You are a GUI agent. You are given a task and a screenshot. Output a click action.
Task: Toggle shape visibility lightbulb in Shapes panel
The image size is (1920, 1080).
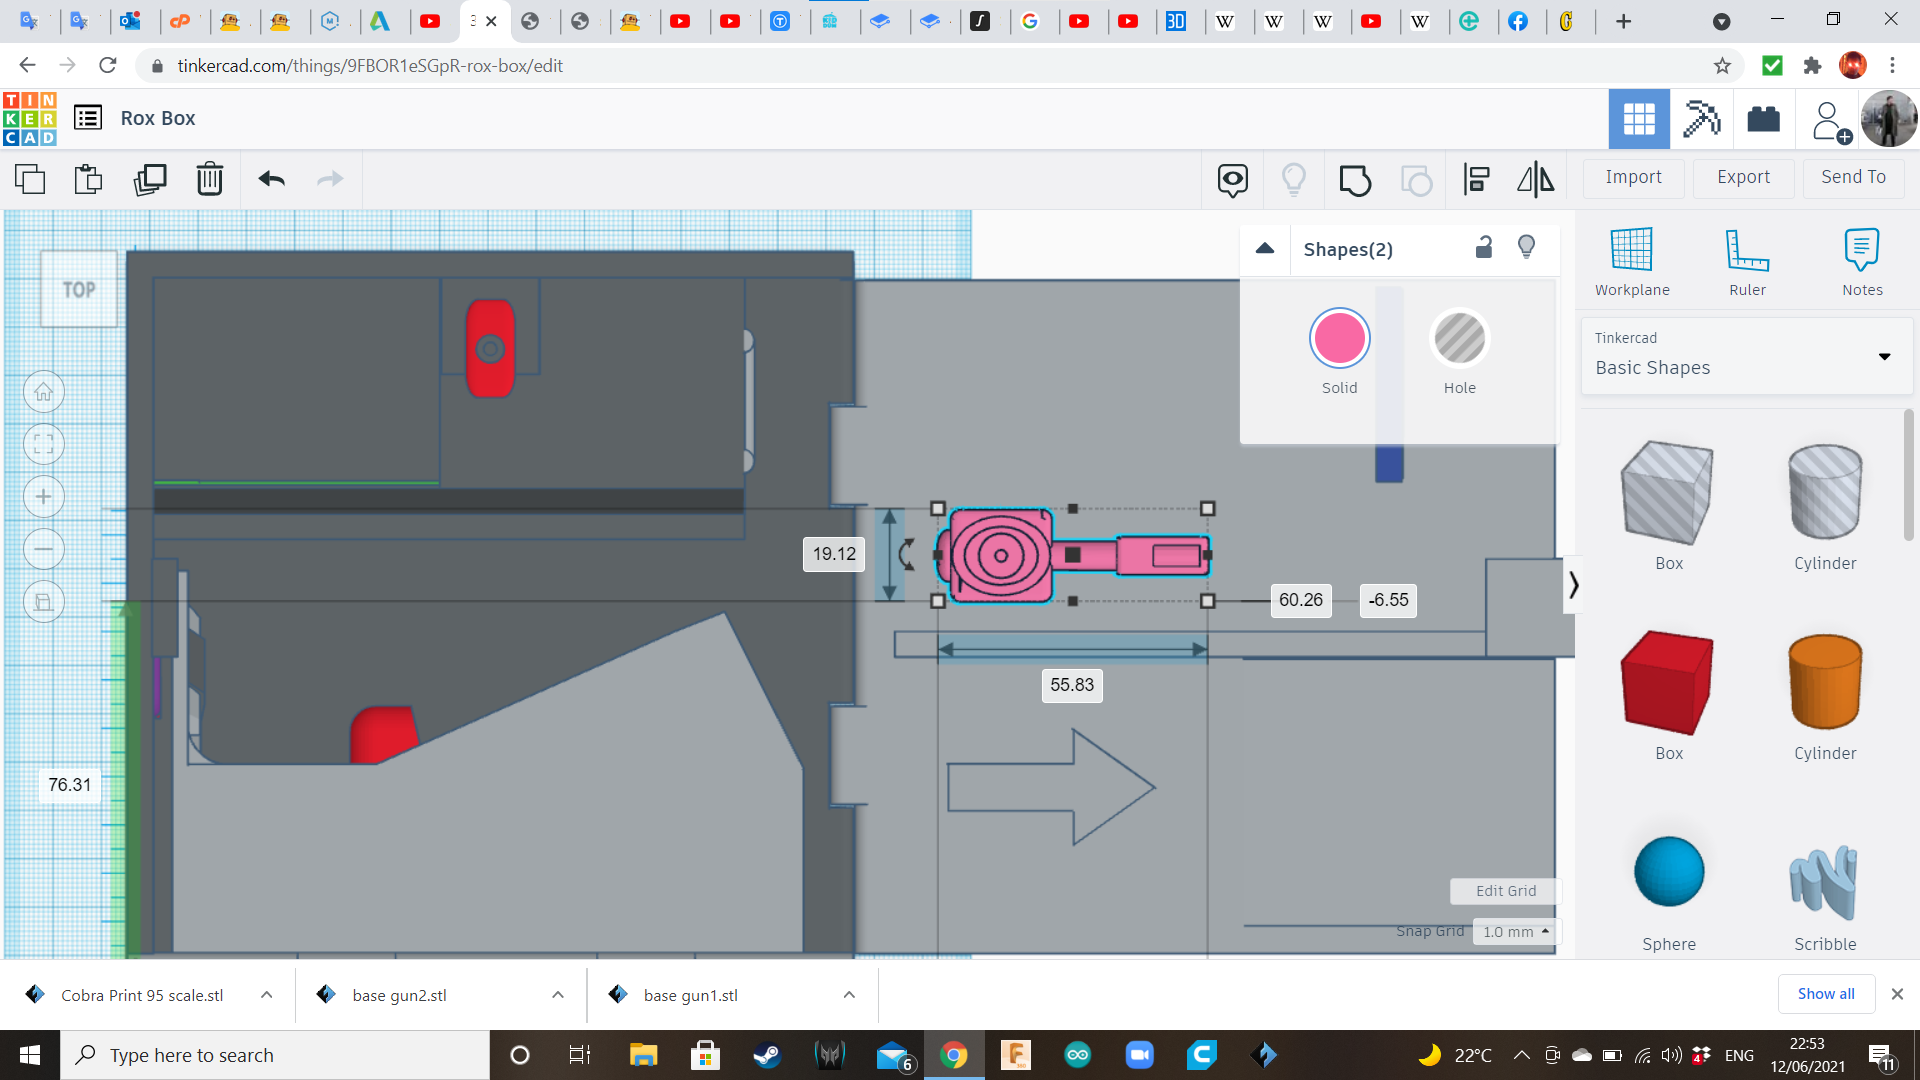1527,248
